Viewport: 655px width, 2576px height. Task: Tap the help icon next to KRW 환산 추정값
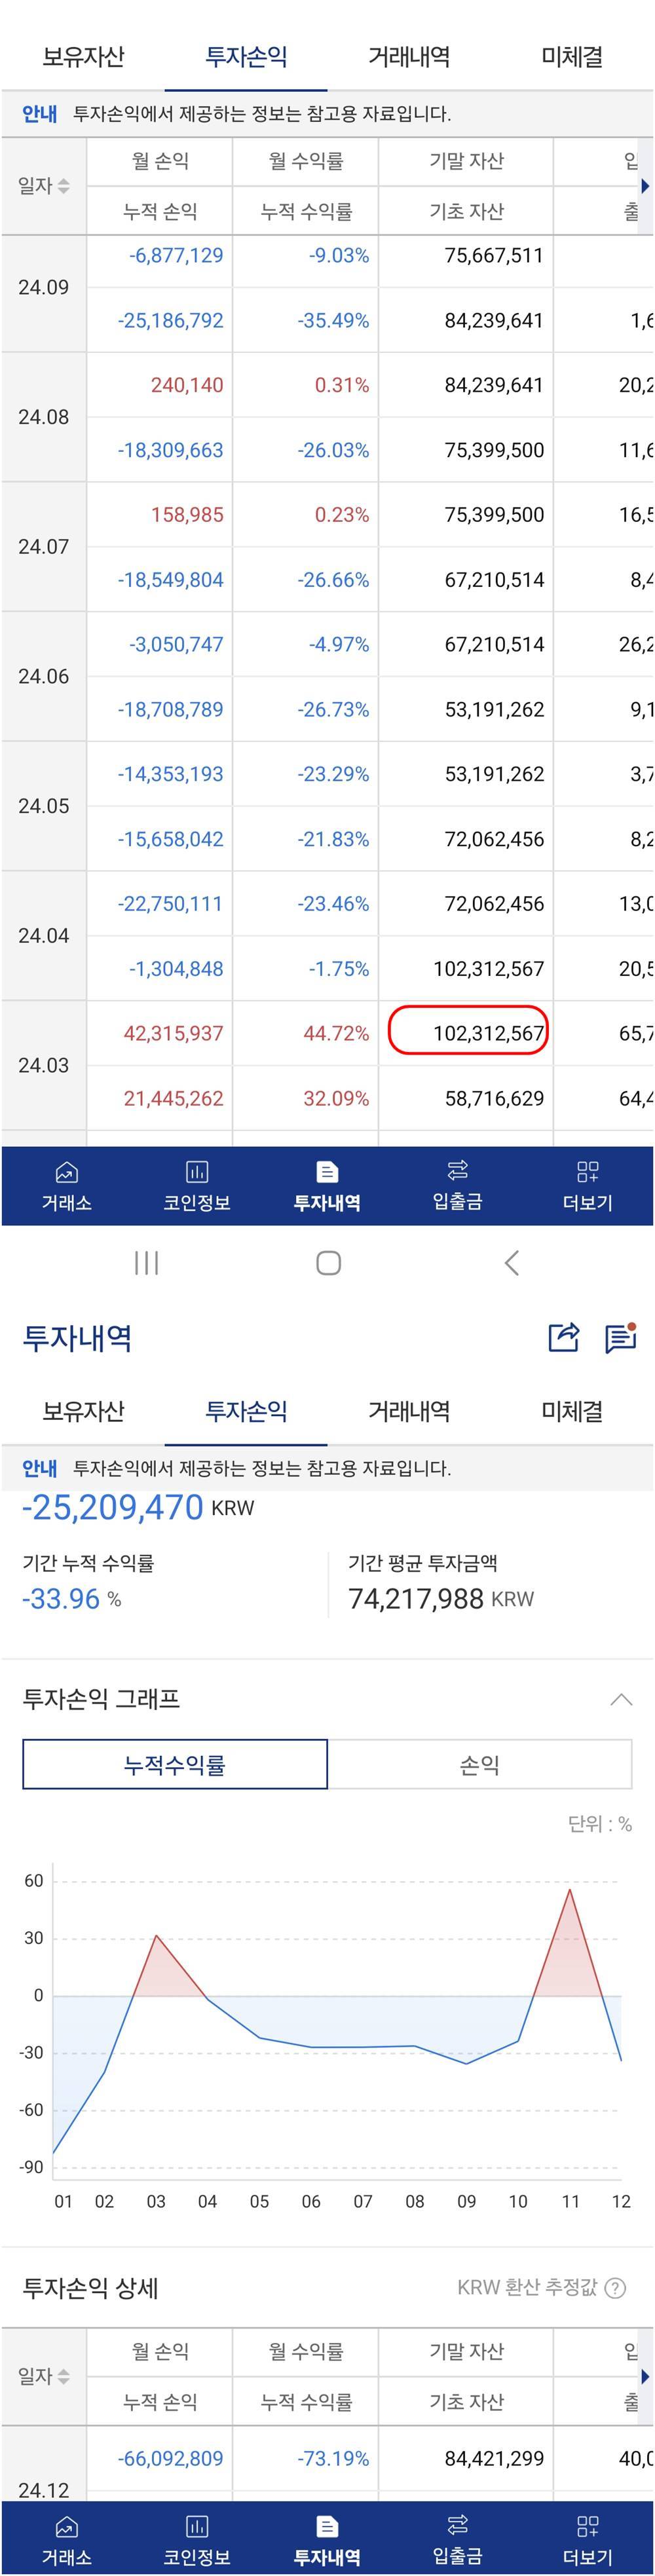[x=616, y=2287]
